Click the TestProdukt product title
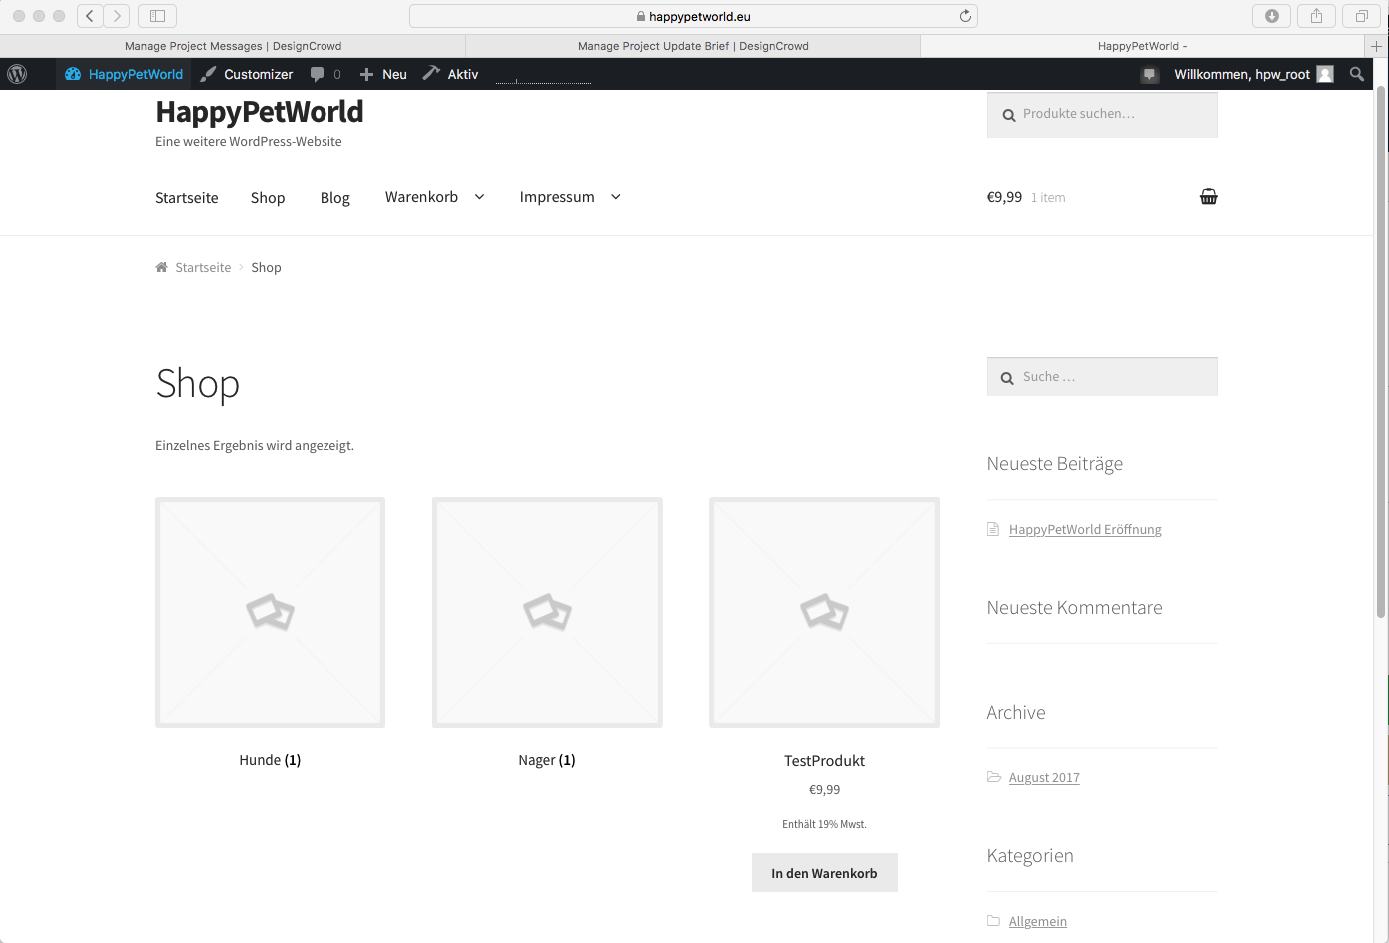The image size is (1389, 943). [x=824, y=761]
